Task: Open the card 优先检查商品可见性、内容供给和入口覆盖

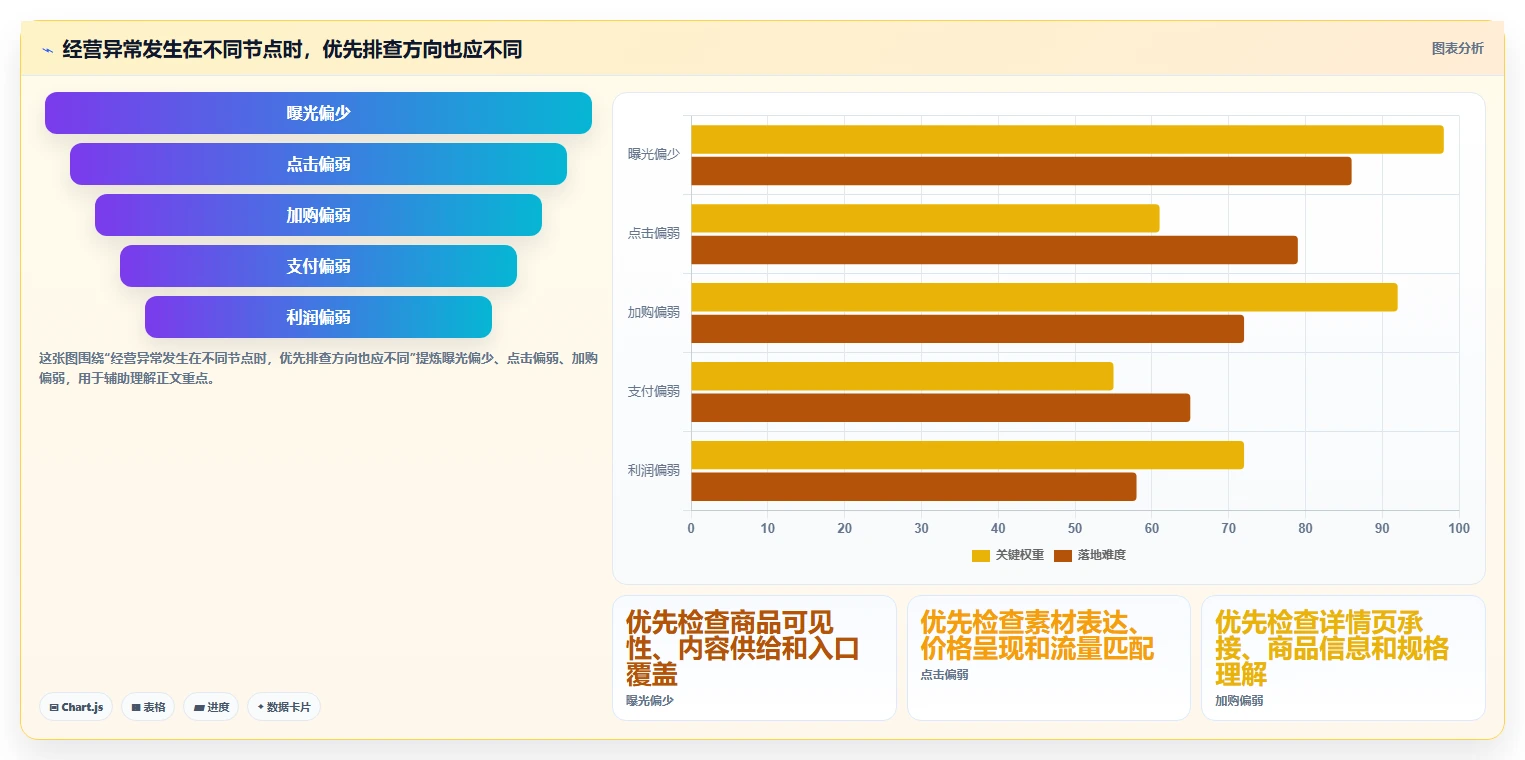Action: coord(754,658)
